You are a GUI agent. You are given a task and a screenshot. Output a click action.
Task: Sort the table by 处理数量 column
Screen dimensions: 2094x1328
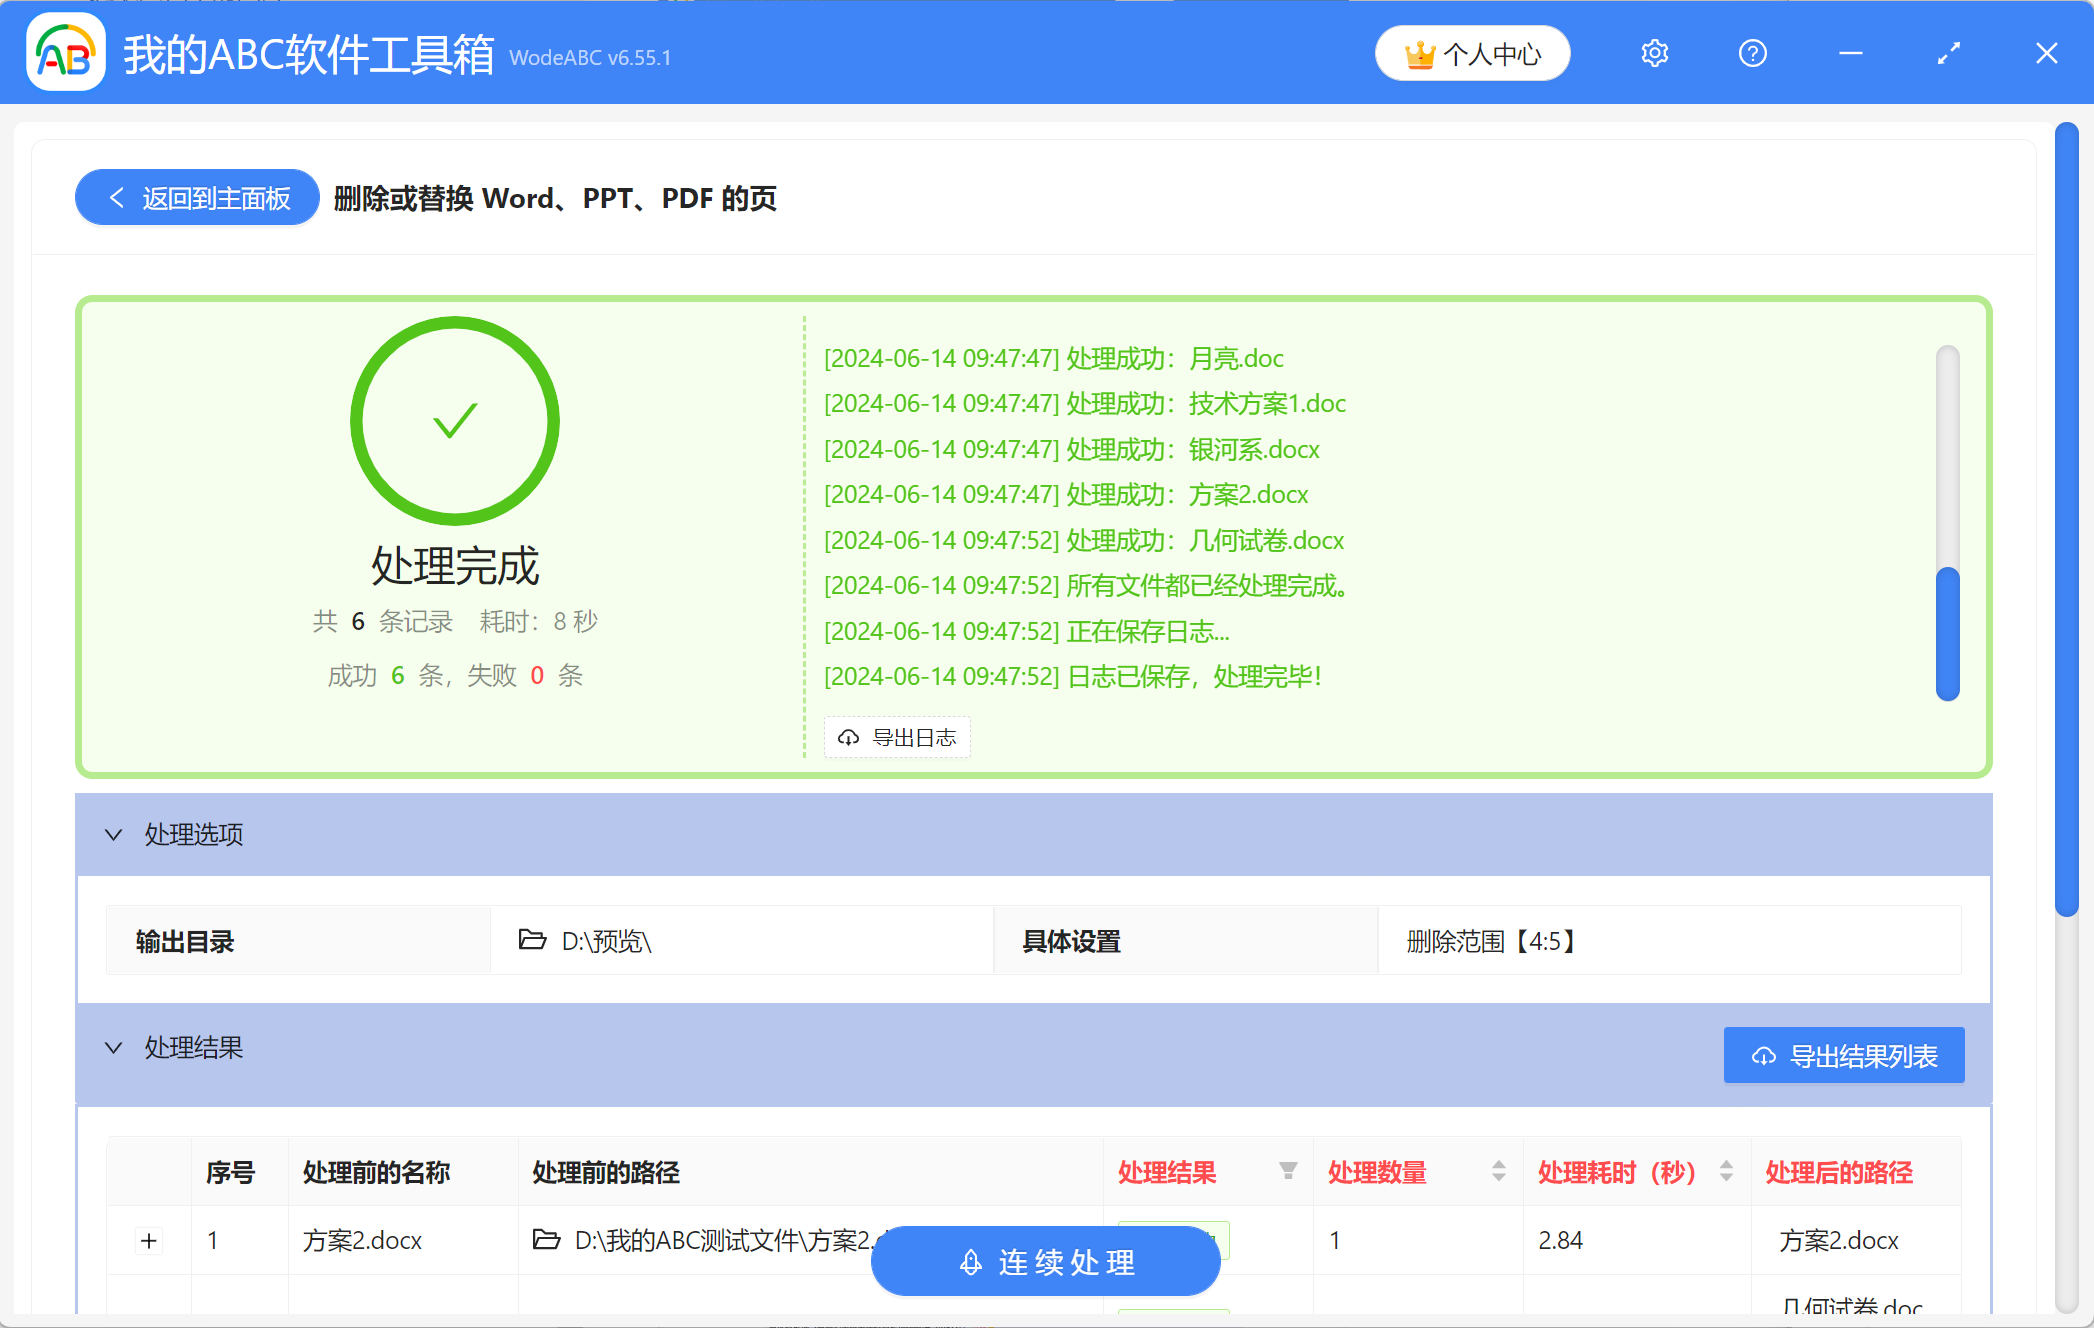1498,1171
